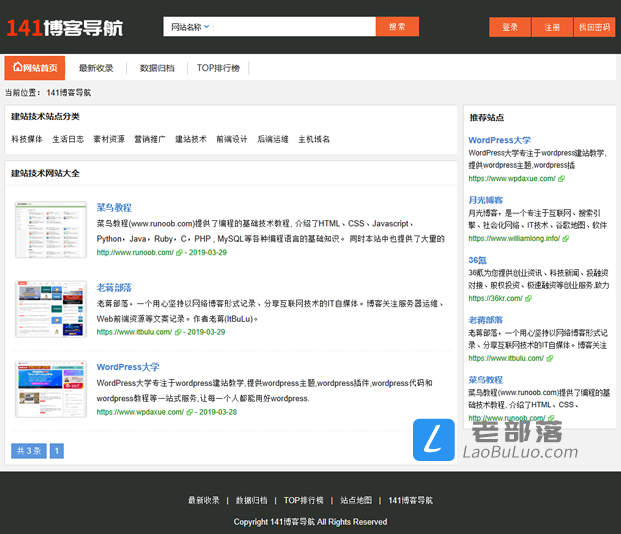Click 建站技术网站大全 section heading

click(45, 174)
